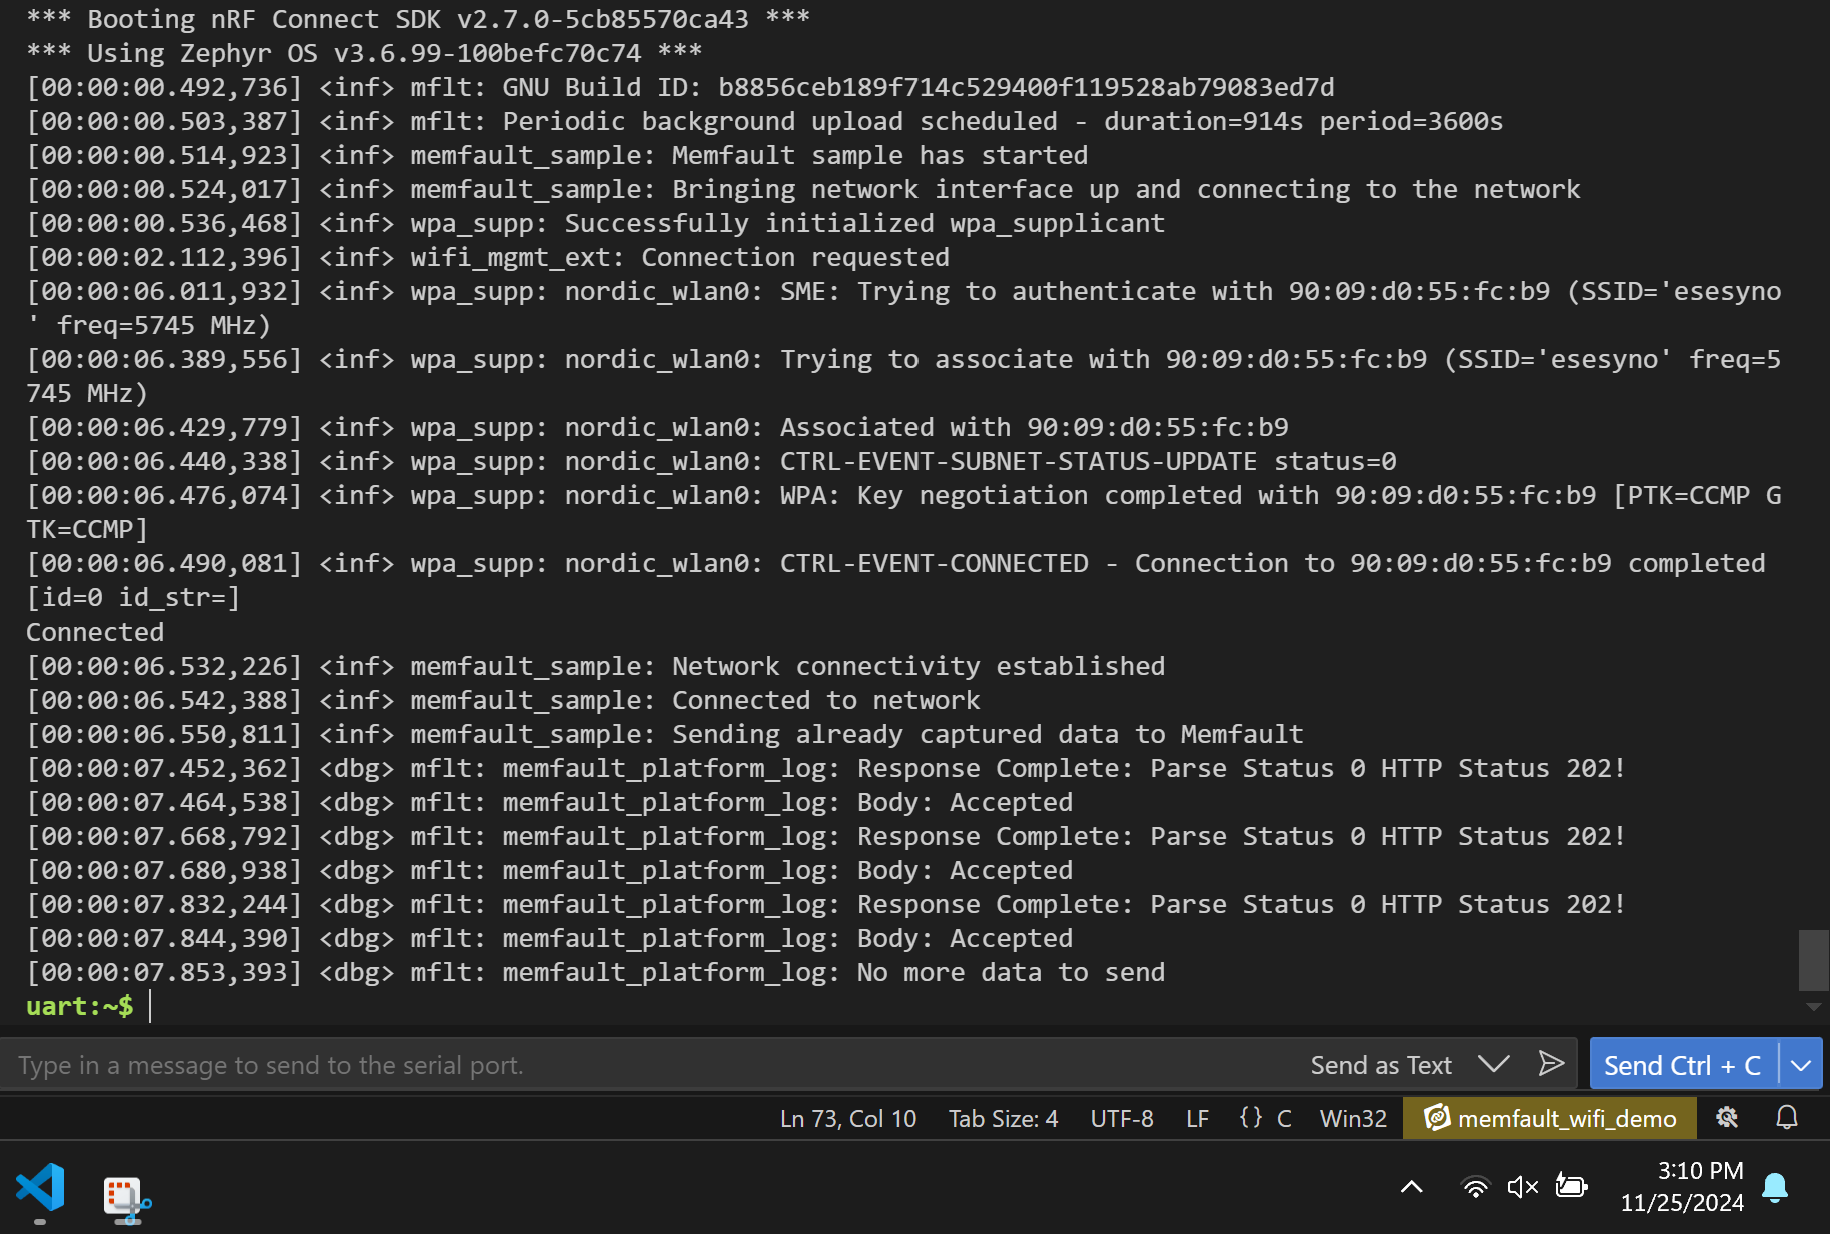Screen dimensions: 1830x1234
Task: Click the send message arrow icon
Action: point(1551,1064)
